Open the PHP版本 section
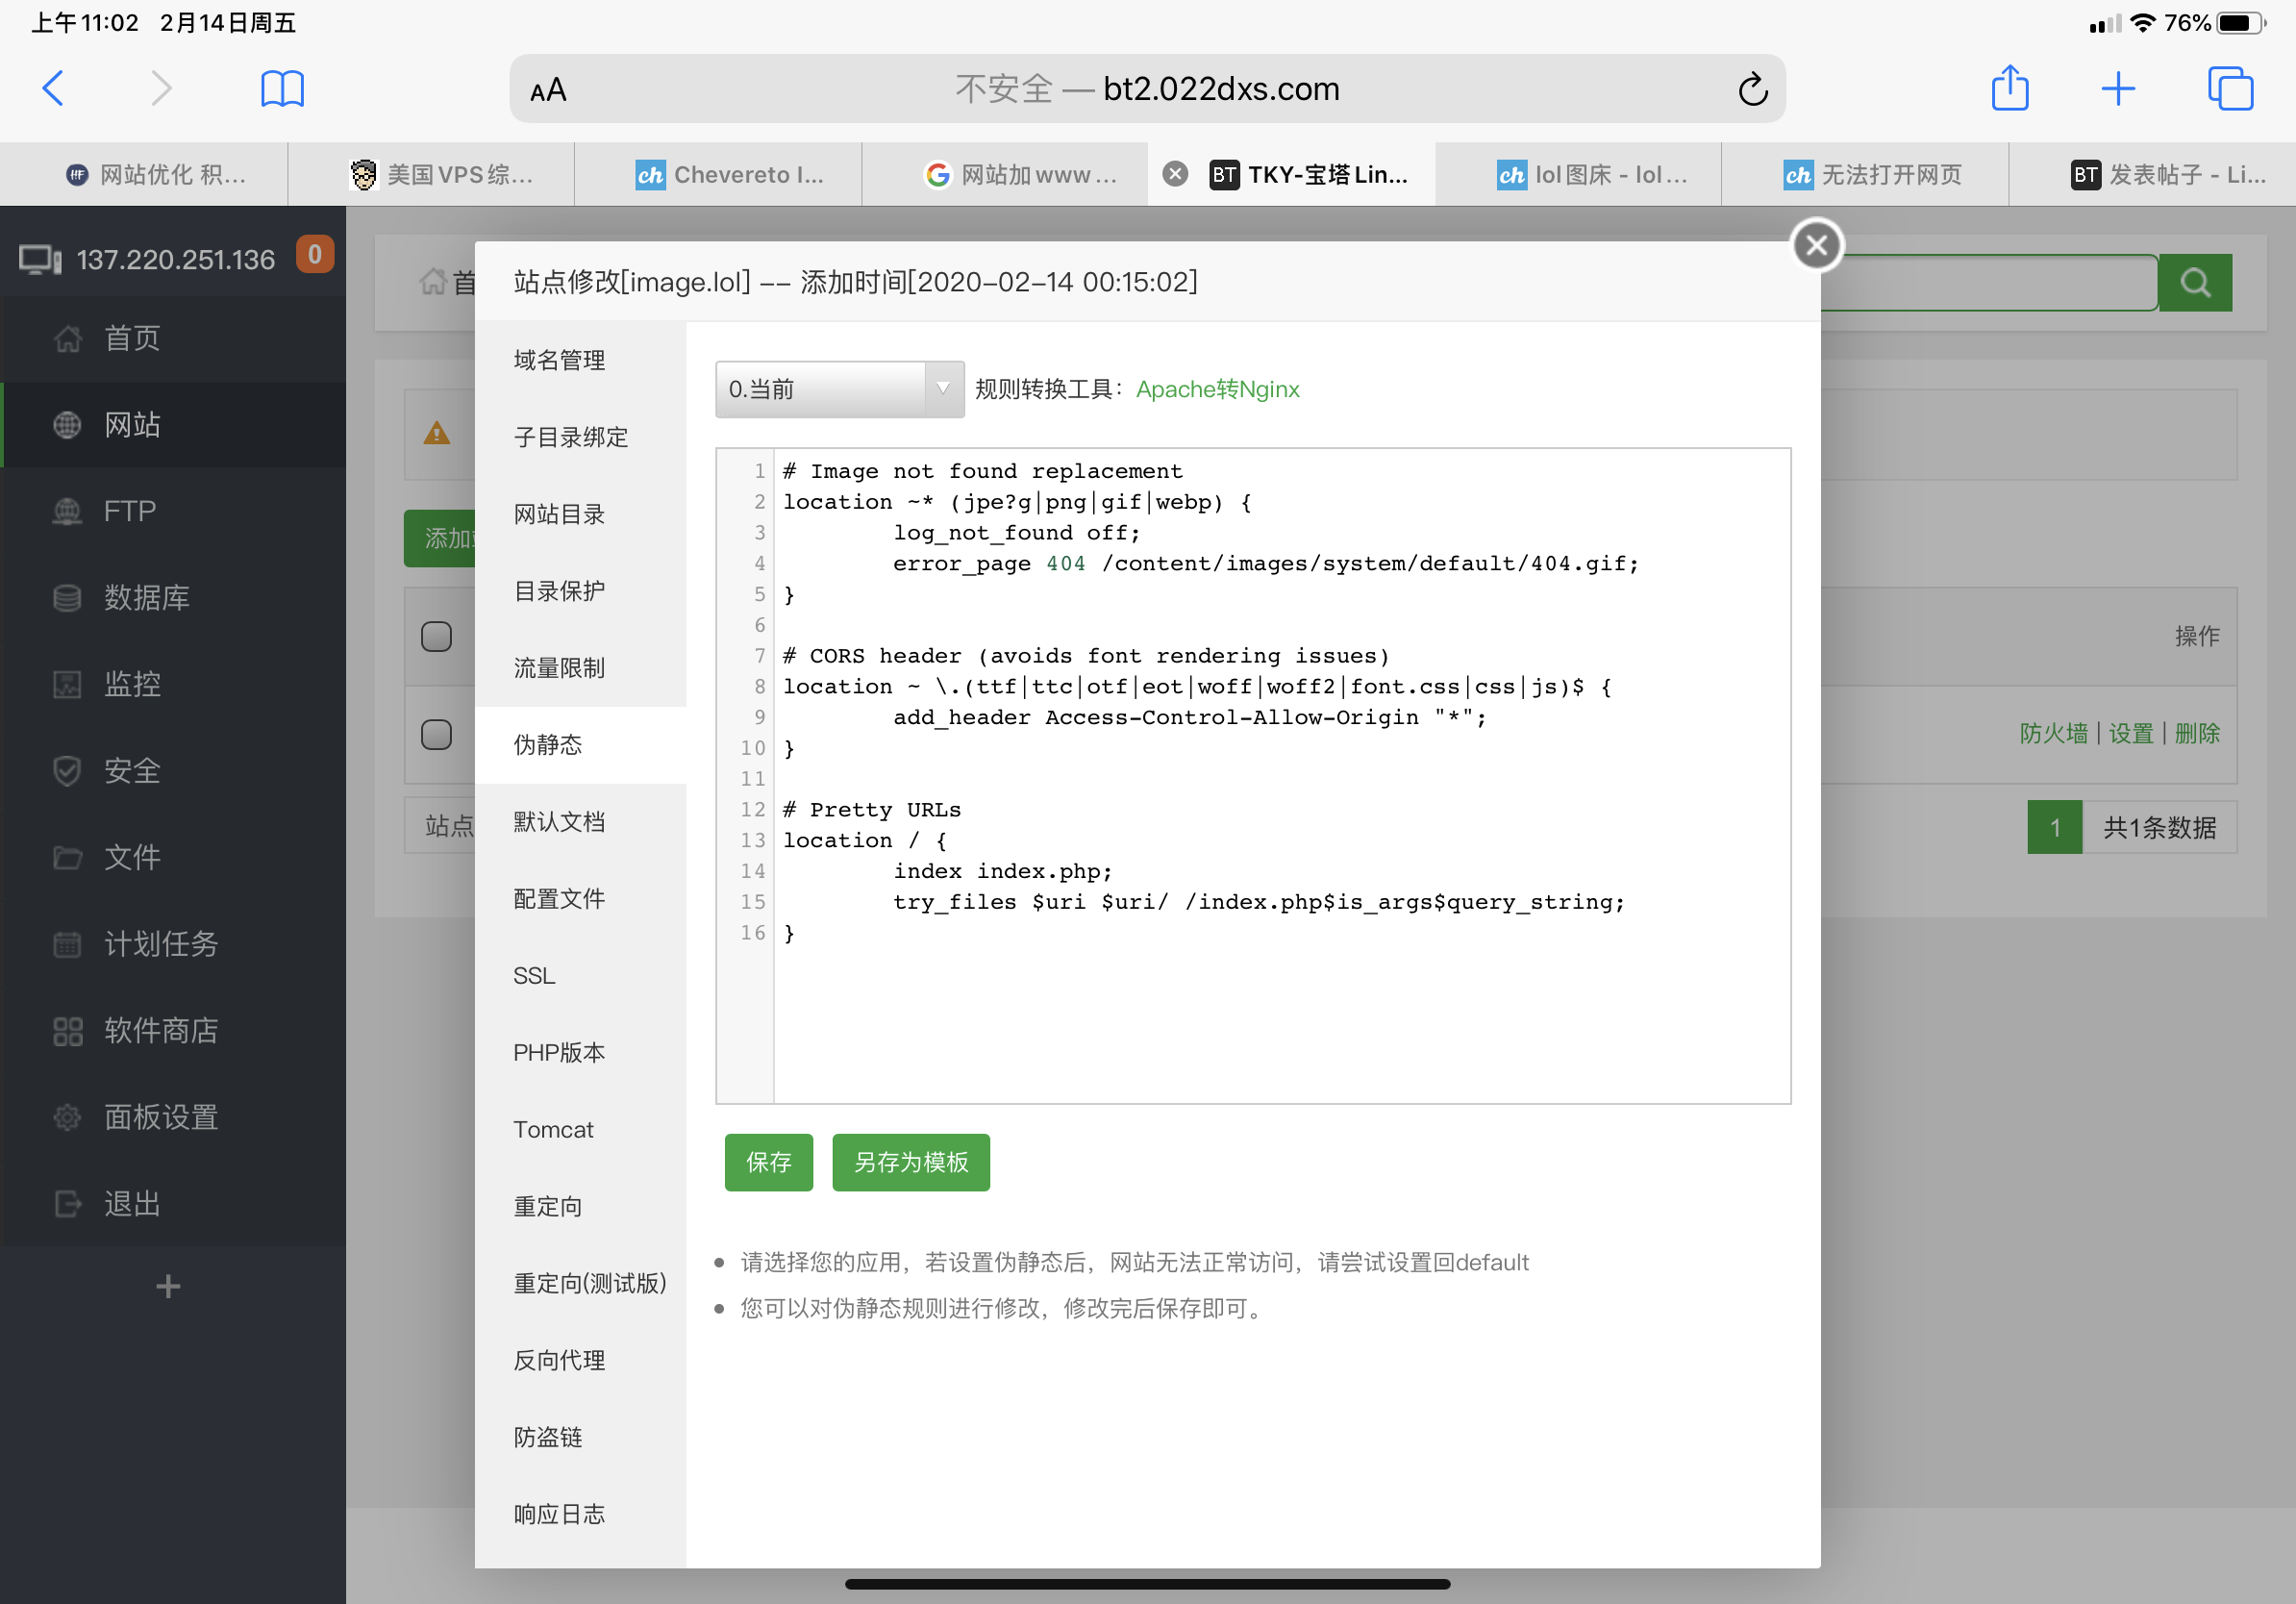The height and width of the screenshot is (1604, 2296). [x=580, y=1053]
